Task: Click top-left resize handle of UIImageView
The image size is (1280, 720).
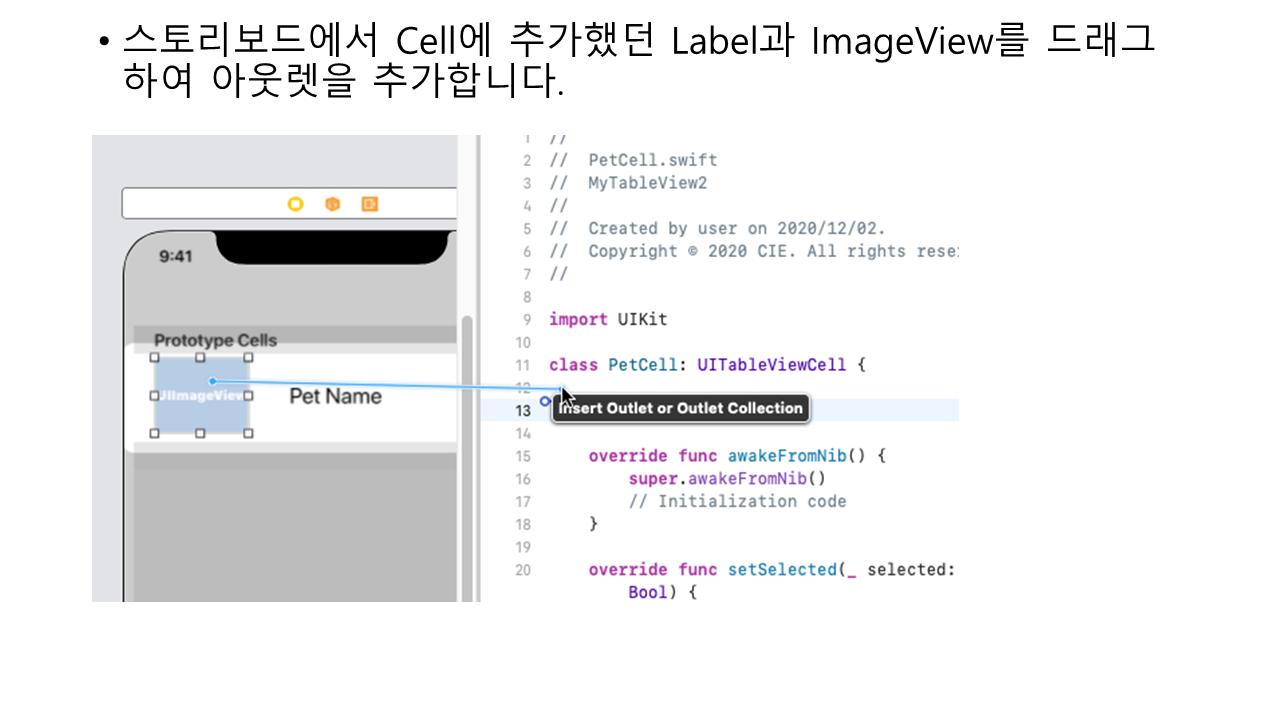Action: [154, 357]
